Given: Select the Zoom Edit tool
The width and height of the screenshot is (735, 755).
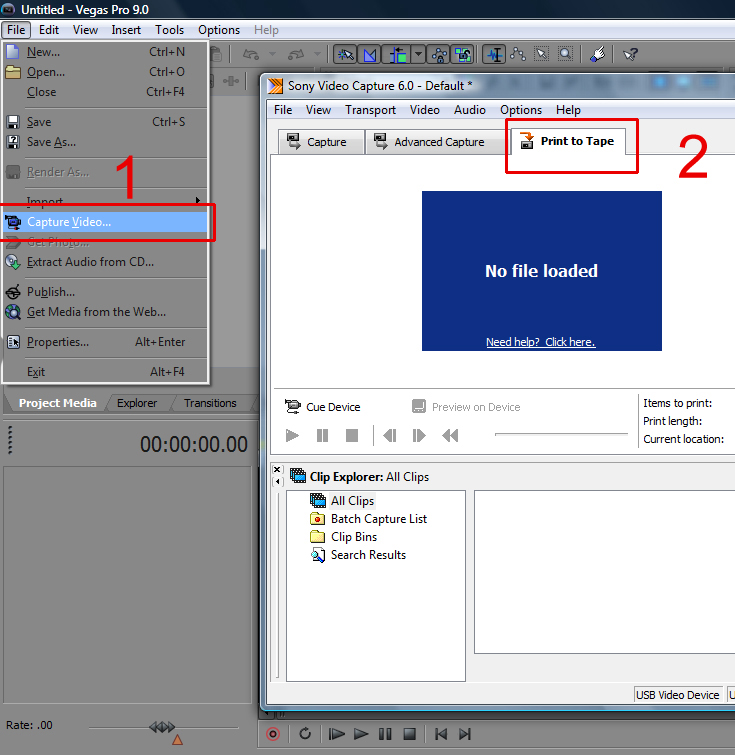Looking at the screenshot, I should tap(565, 54).
